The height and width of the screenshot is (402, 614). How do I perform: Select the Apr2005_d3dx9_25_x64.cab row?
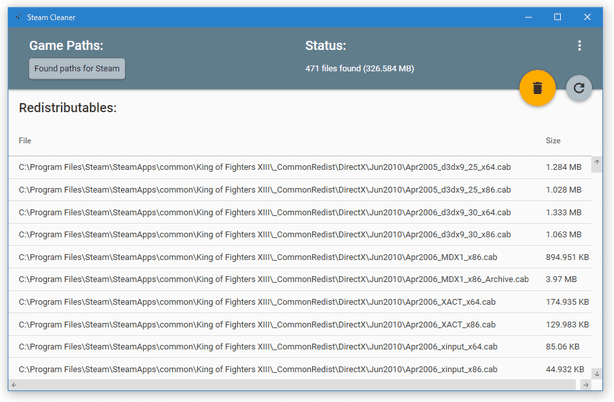300,167
